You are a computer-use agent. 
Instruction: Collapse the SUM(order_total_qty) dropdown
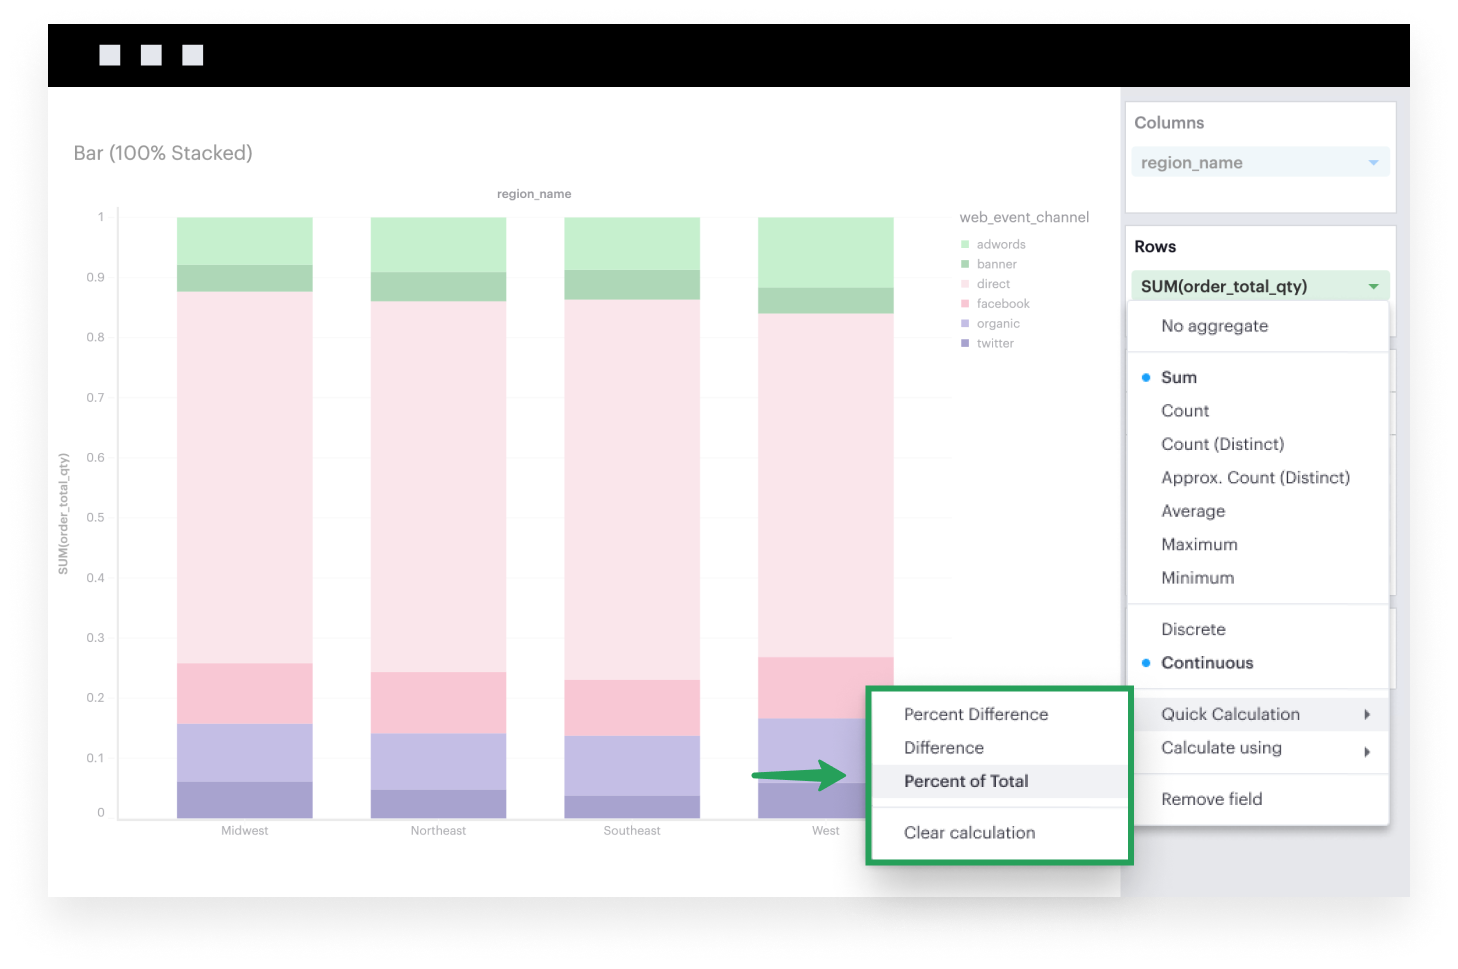click(1373, 287)
